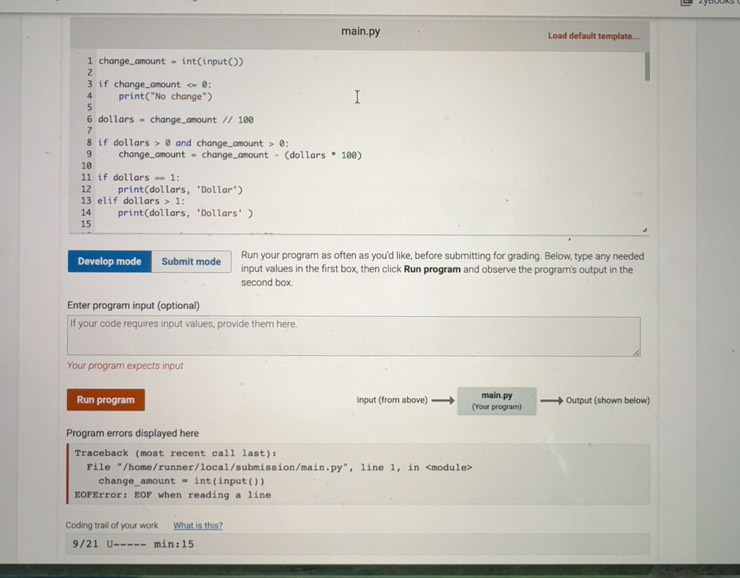740x578 pixels.
Task: Click the code editor vertical scrollbar
Action: [x=647, y=68]
